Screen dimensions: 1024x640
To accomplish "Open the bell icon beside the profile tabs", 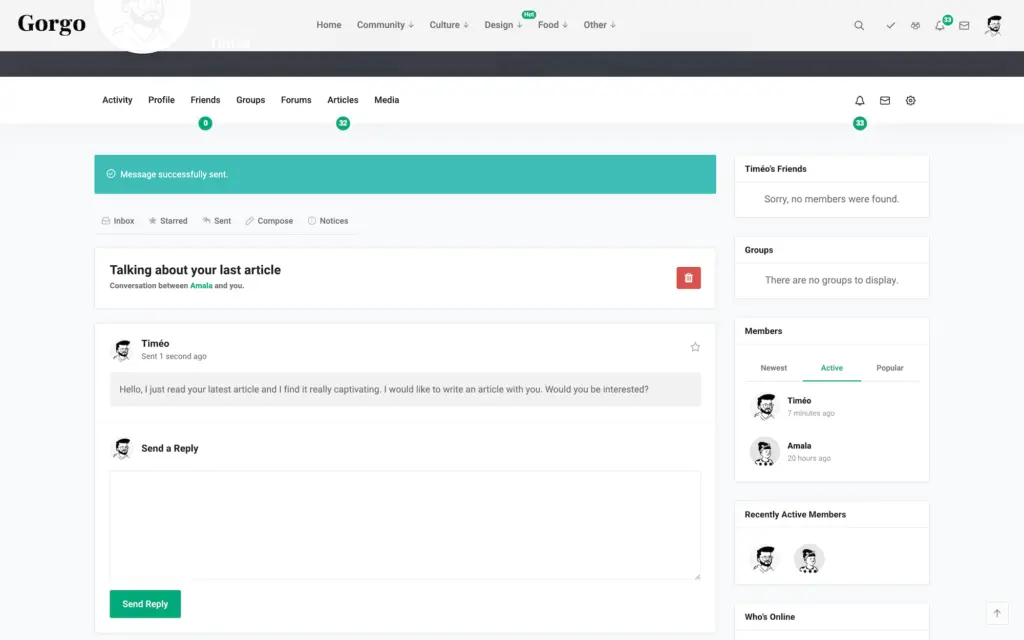I will (x=859, y=100).
